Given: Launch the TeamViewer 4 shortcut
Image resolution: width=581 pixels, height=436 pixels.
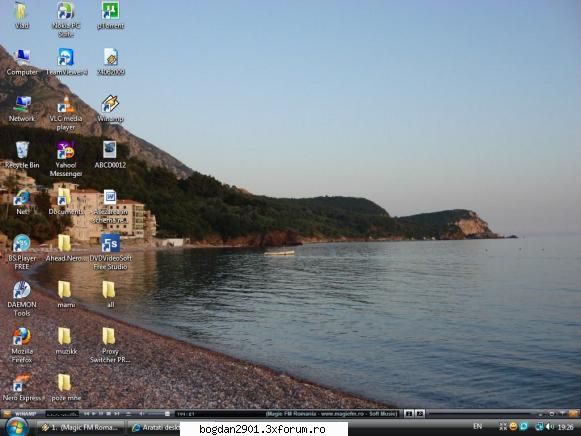Looking at the screenshot, I should point(66,61).
